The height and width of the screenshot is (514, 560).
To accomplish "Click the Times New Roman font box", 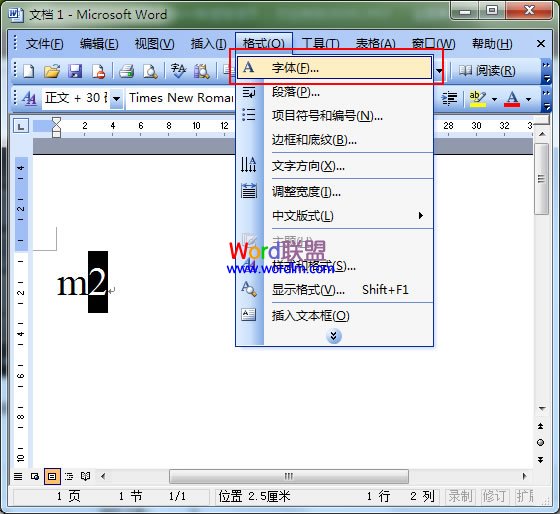I will click(x=181, y=98).
